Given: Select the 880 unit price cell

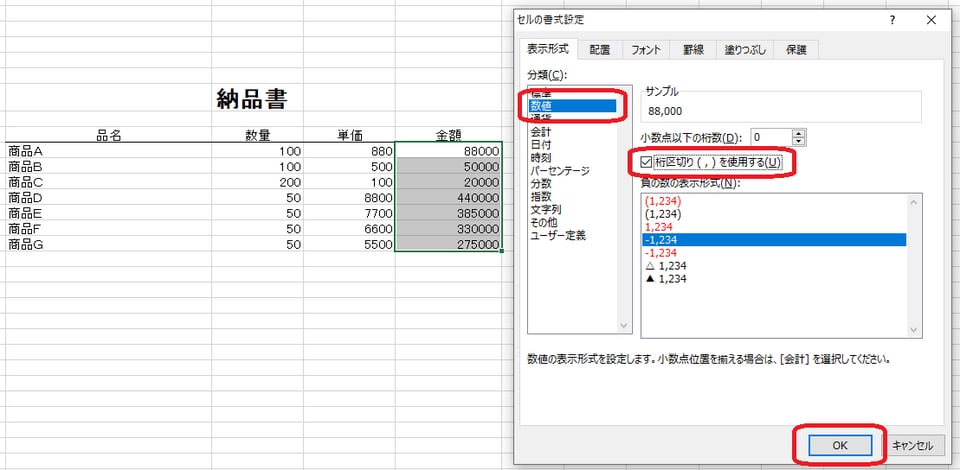Looking at the screenshot, I should (349, 151).
